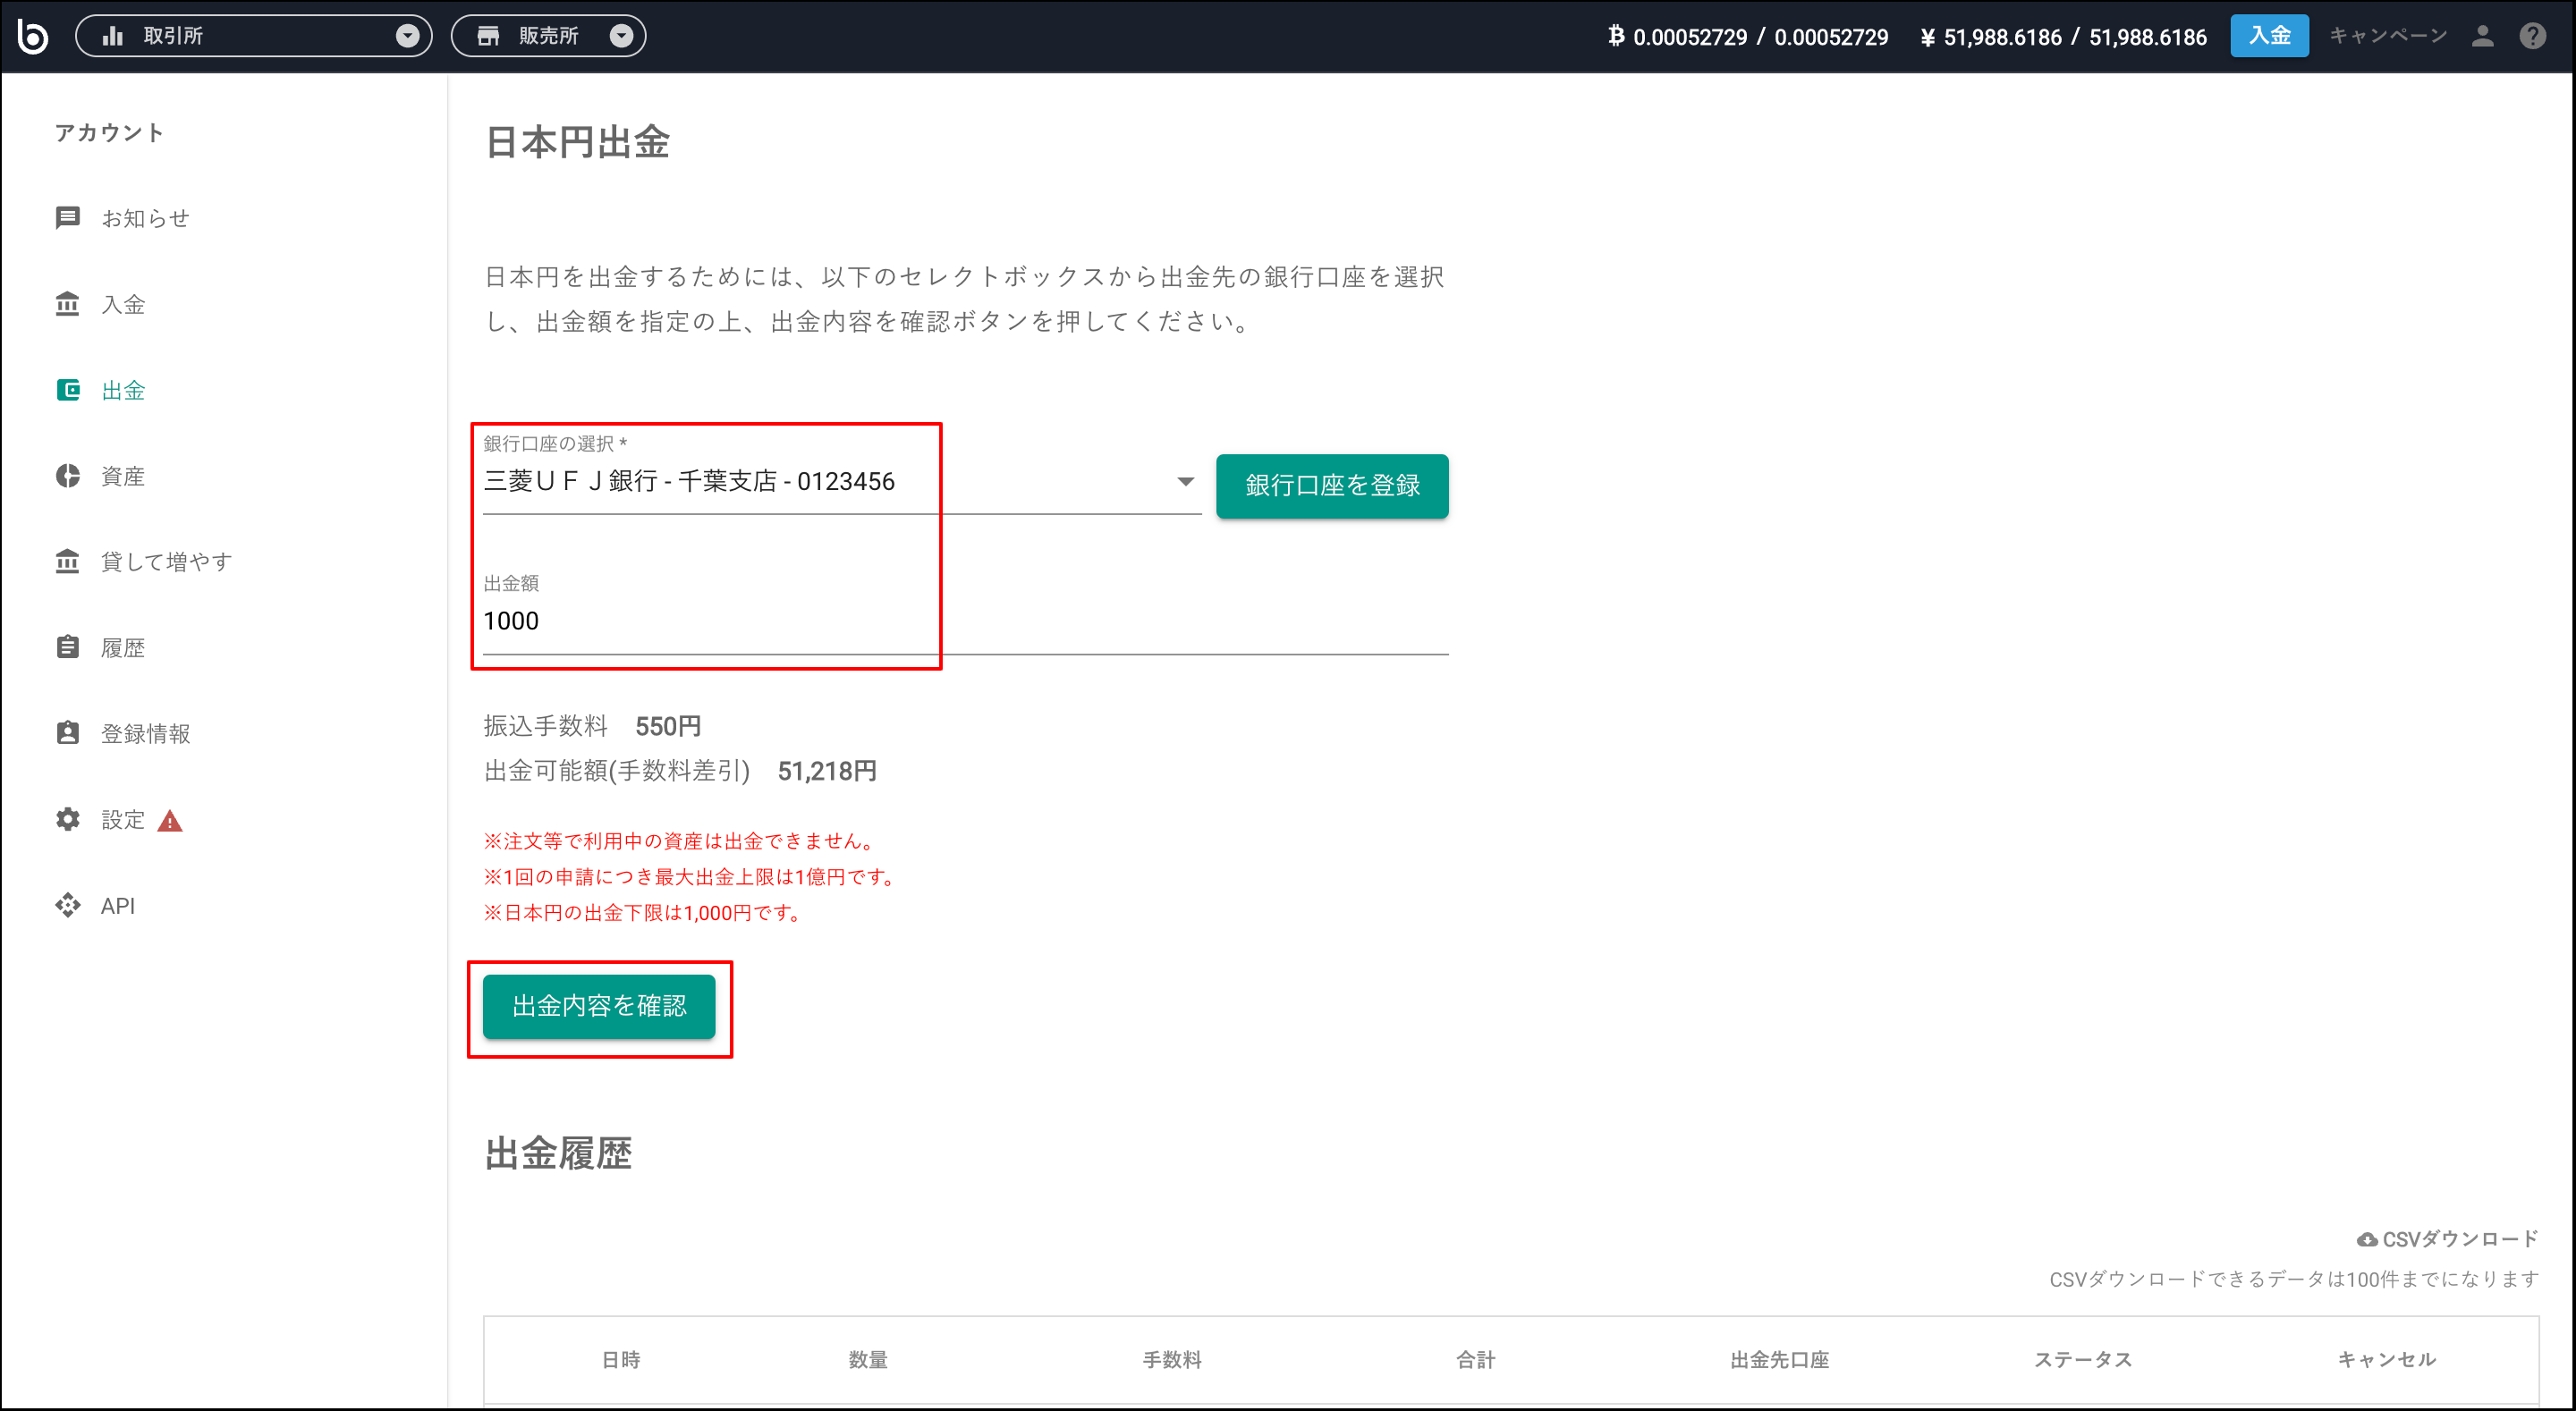Click the 登録情報 badge icon
Screen dimensions: 2576x1411
68,733
